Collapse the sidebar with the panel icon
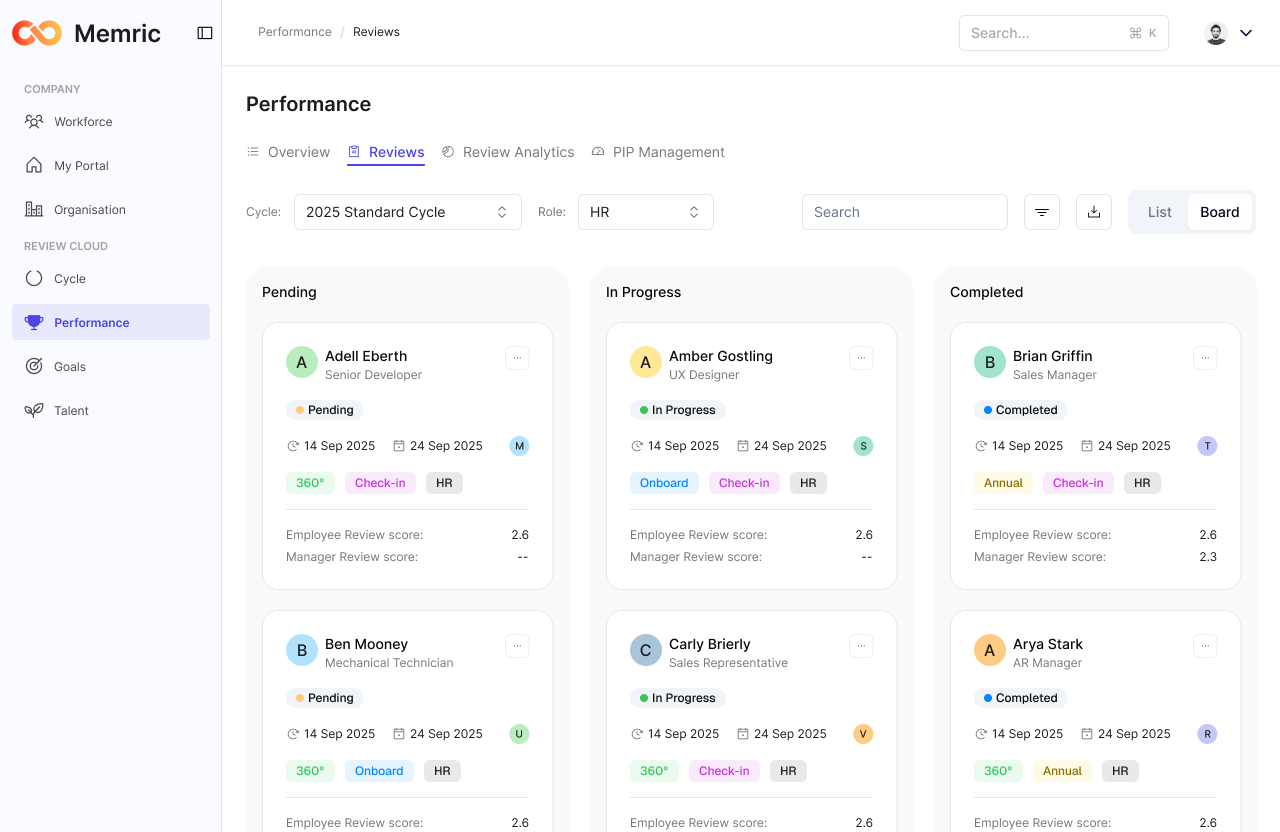Image resolution: width=1280 pixels, height=832 pixels. 205,33
